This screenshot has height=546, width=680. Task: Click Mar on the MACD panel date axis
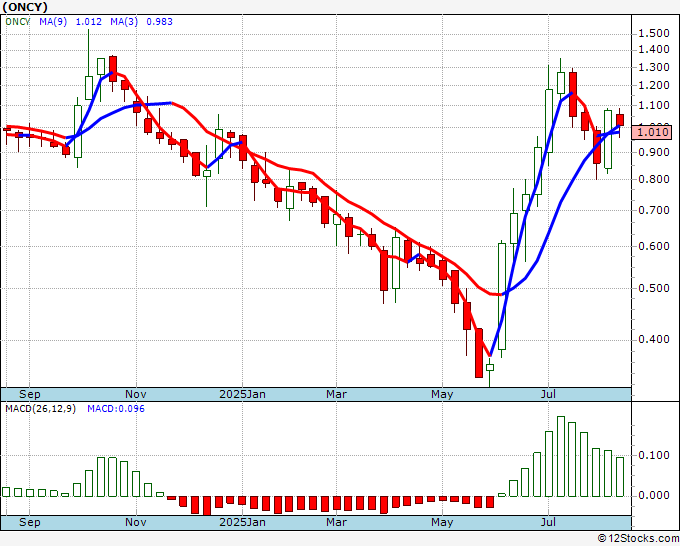(x=337, y=522)
